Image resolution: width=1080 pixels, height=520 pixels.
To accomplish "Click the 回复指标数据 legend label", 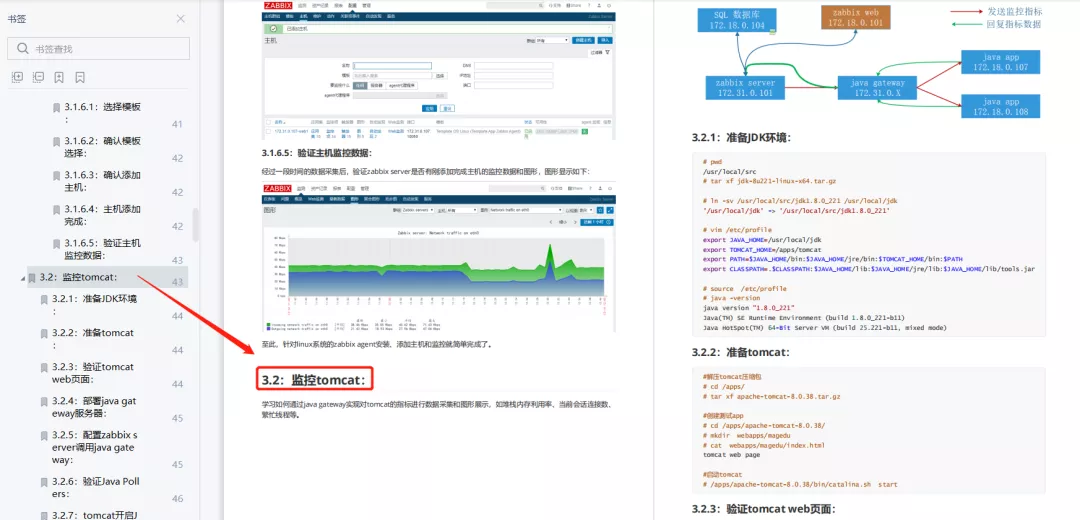I will point(1015,24).
